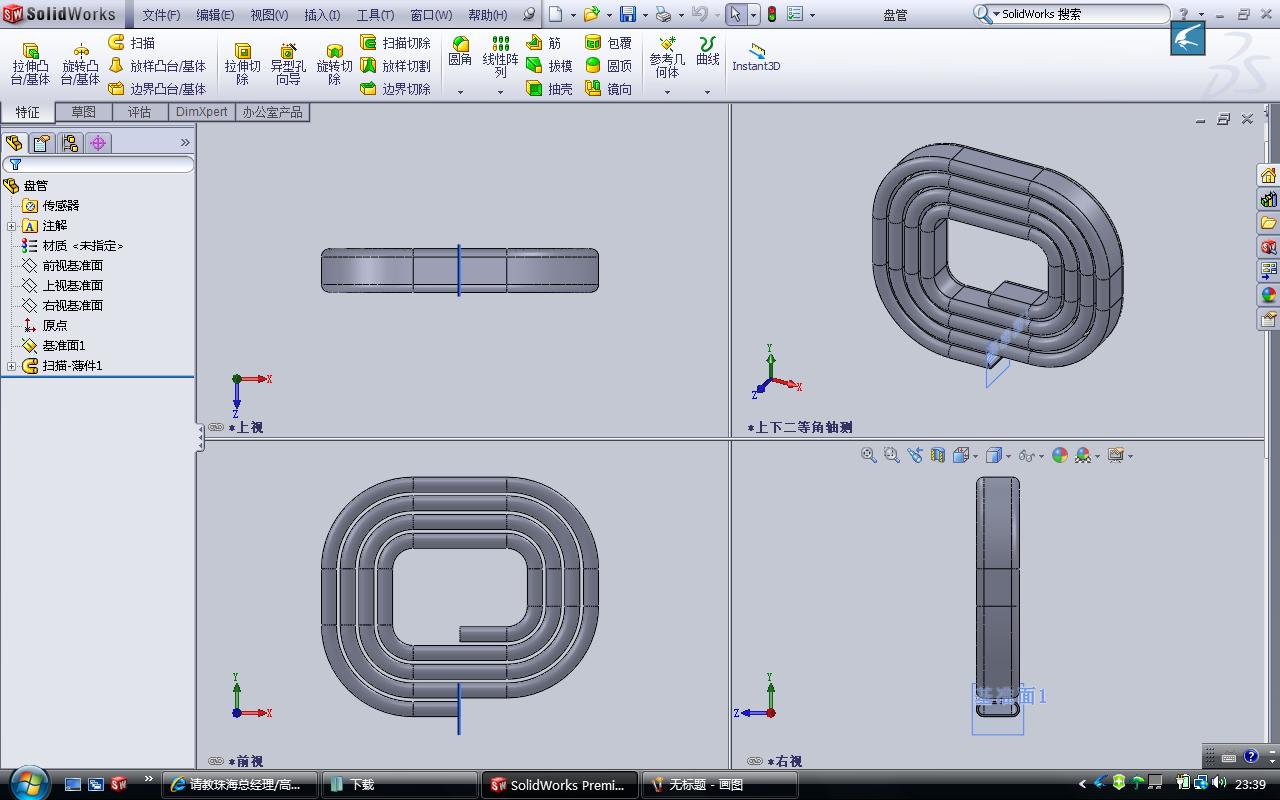Image resolution: width=1280 pixels, height=800 pixels.
Task: Toggle Instant3D mode
Action: click(x=756, y=57)
